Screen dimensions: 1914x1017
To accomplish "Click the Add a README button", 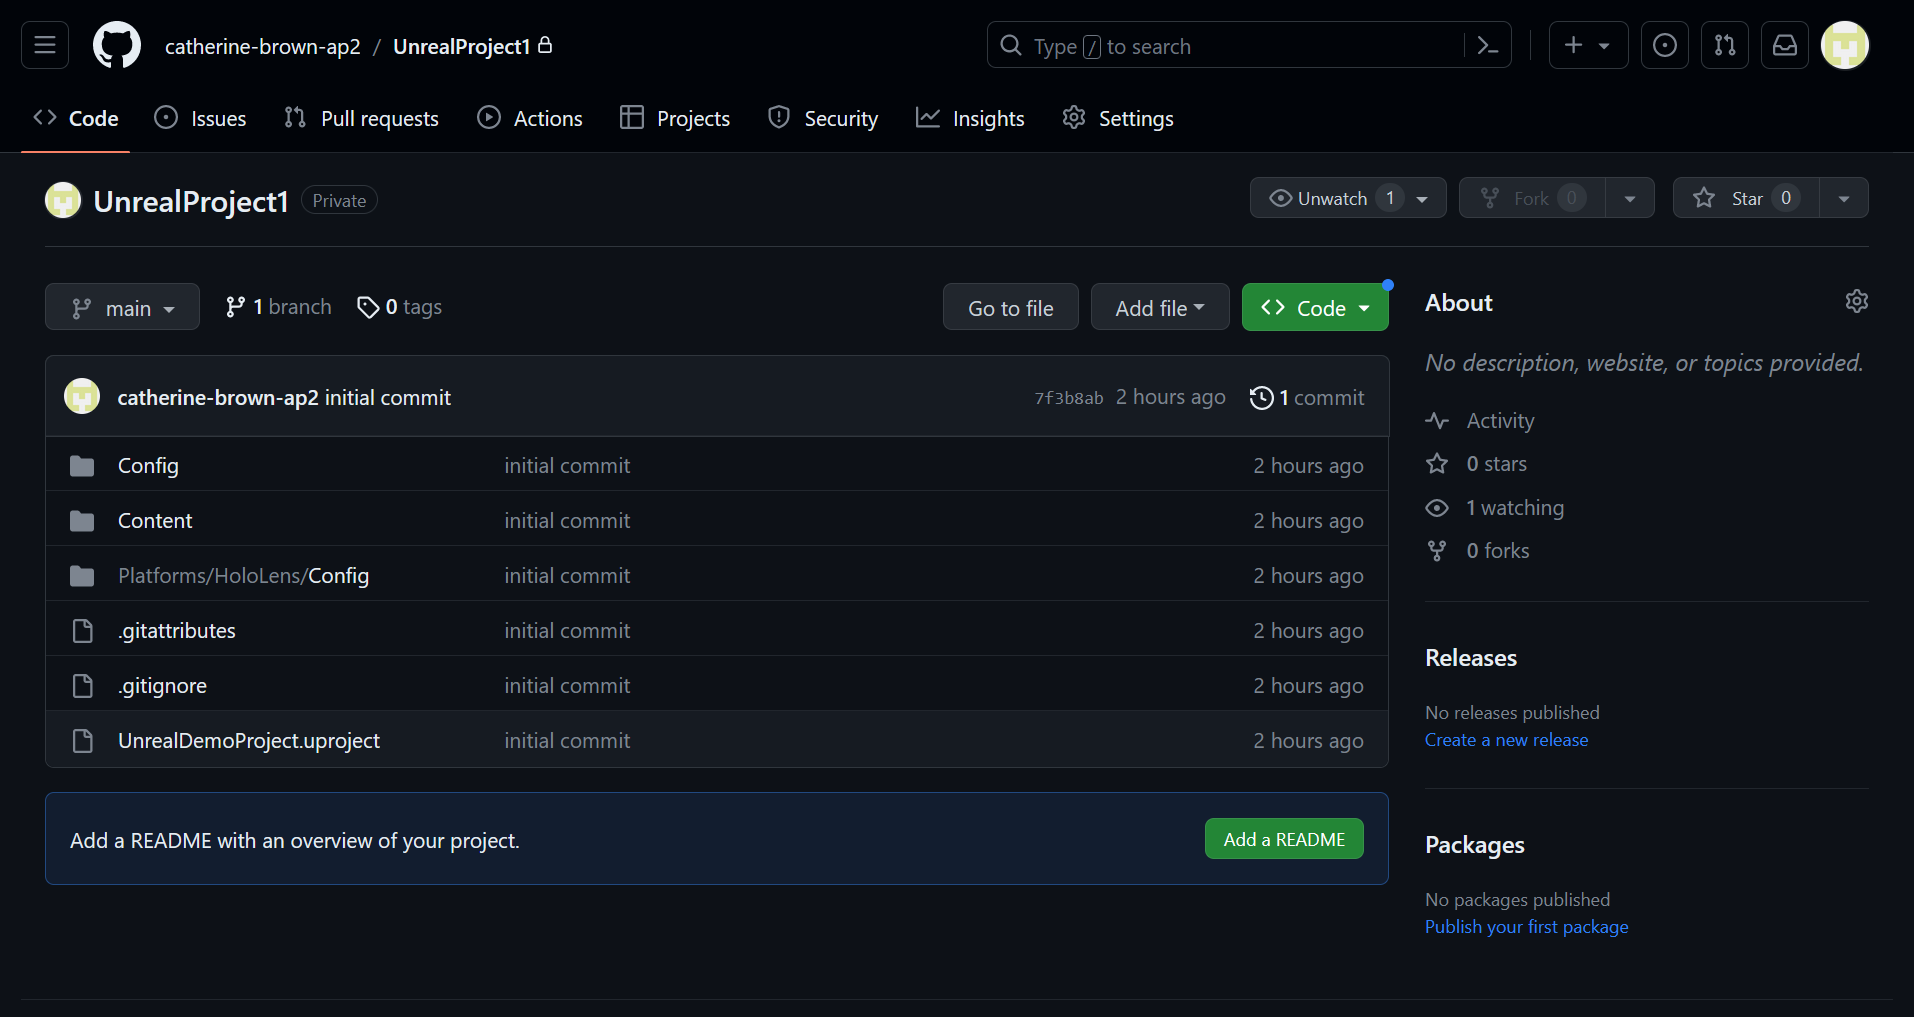I will pos(1284,839).
